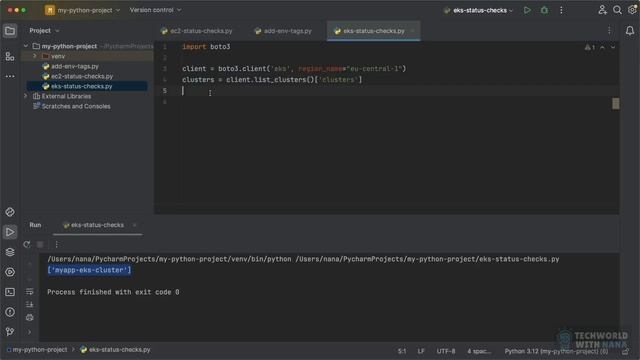
Task: Close the eks-status-checks.py editor tab
Action: click(413, 31)
